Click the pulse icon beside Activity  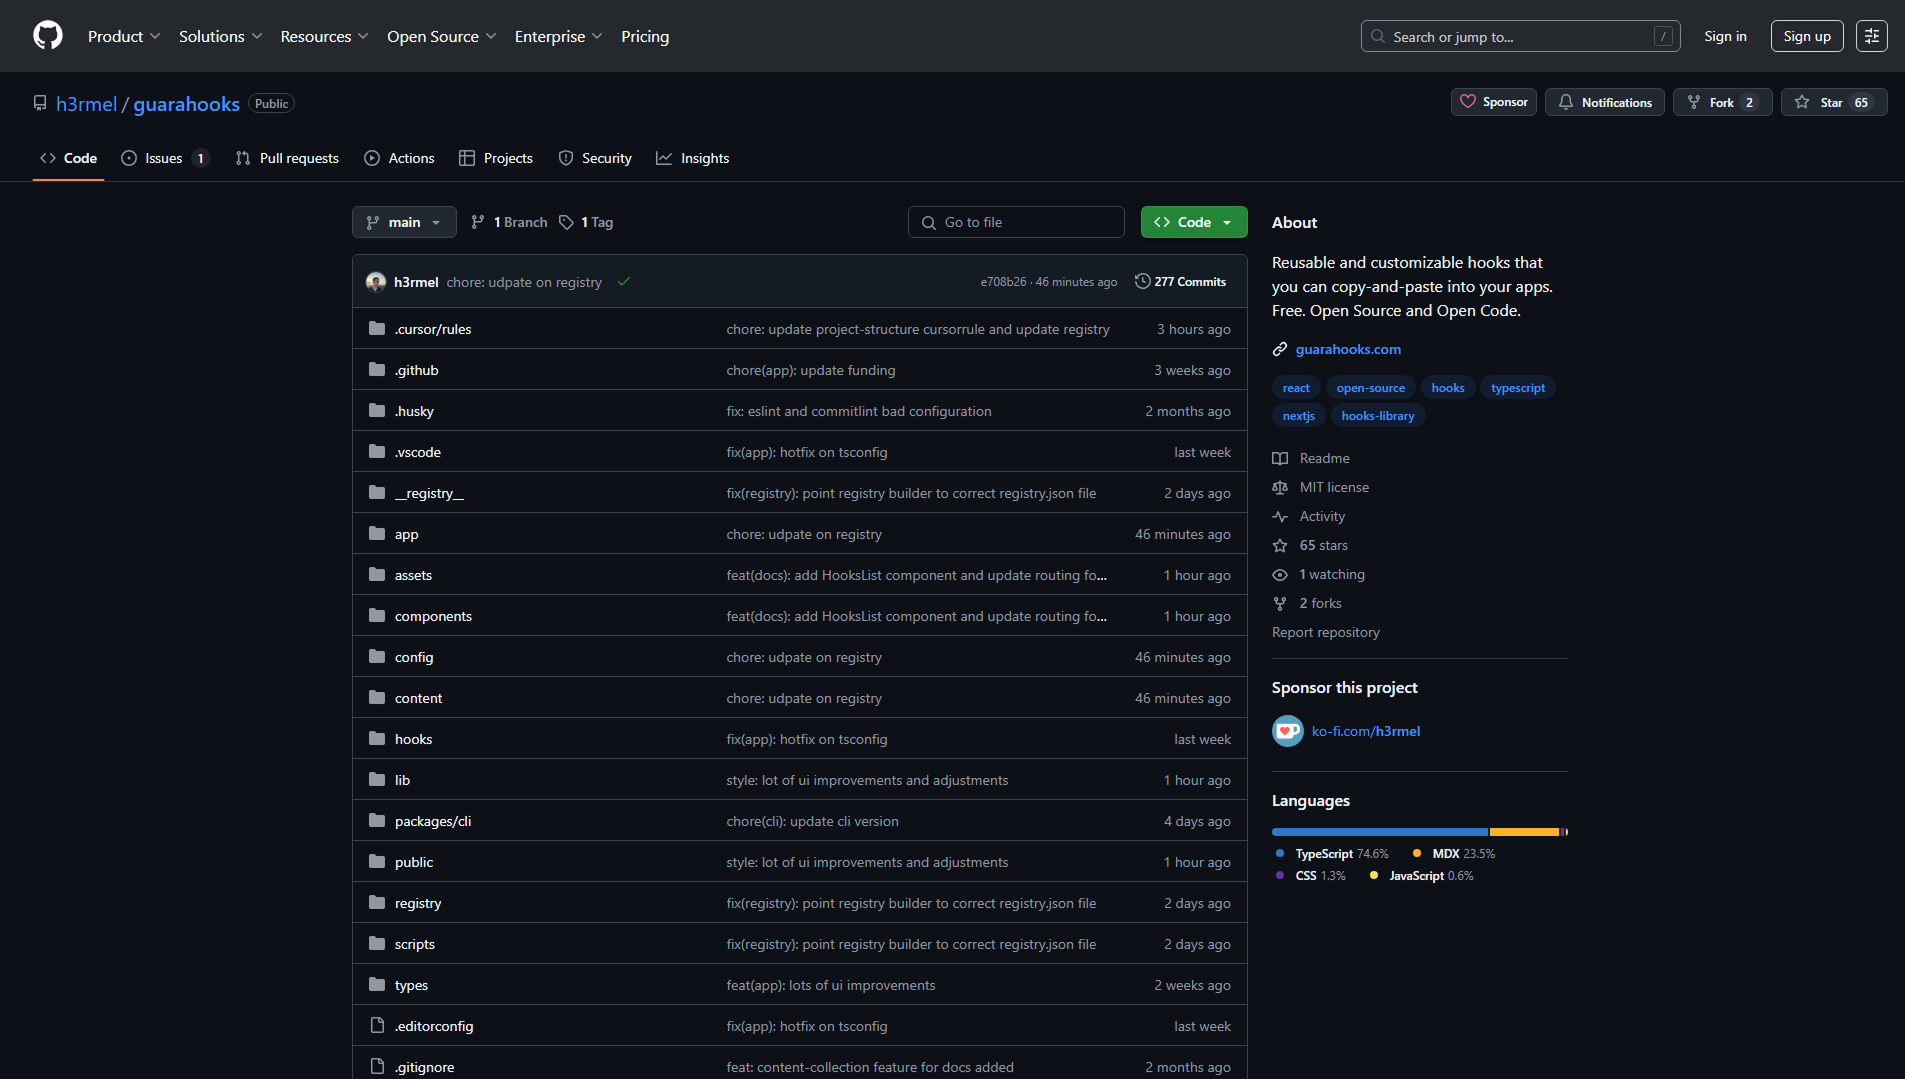pyautogui.click(x=1279, y=516)
